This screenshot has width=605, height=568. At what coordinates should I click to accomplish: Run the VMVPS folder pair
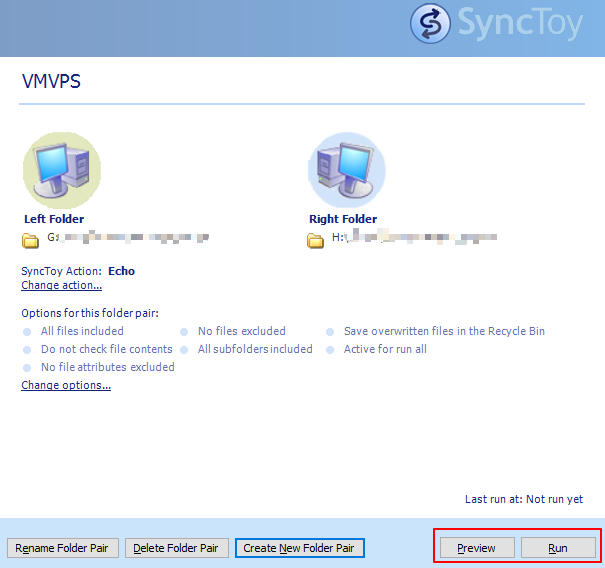coord(558,548)
